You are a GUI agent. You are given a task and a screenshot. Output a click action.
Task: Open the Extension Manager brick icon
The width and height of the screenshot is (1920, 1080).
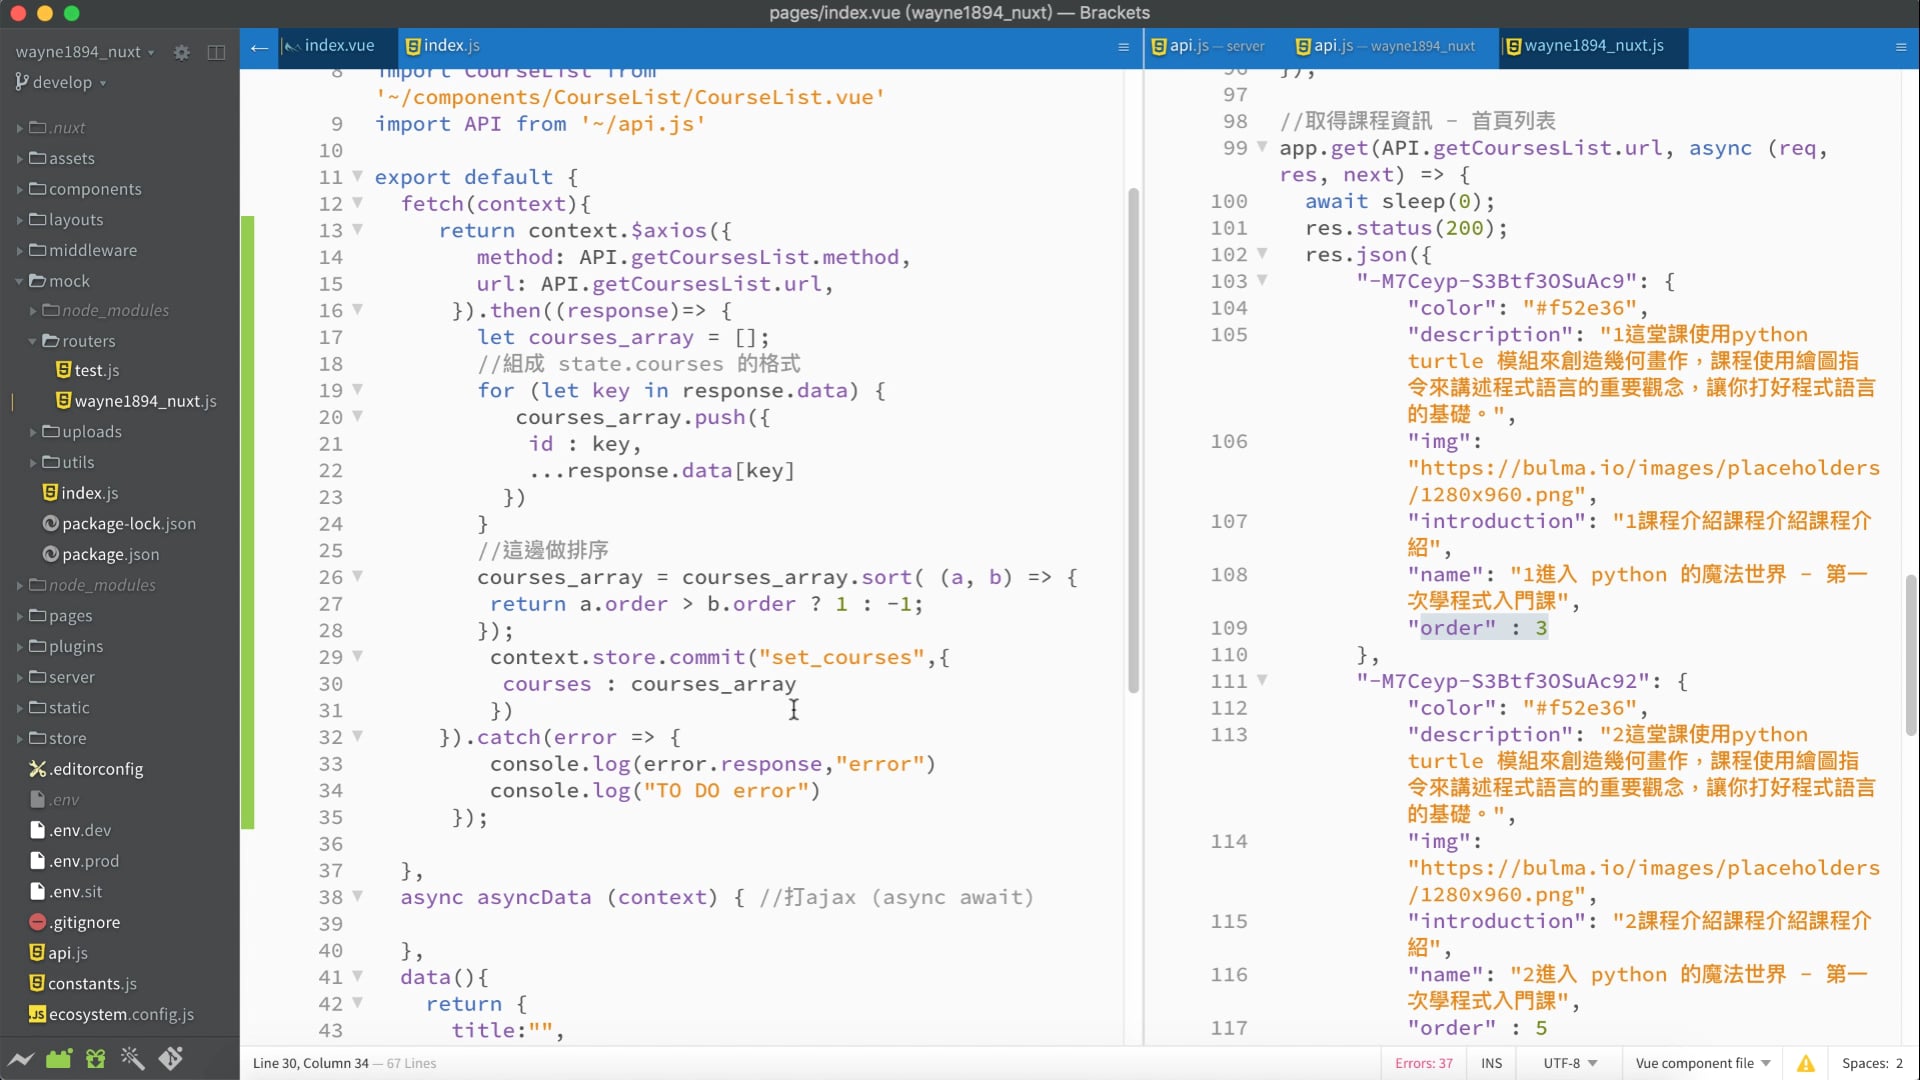pyautogui.click(x=59, y=1058)
